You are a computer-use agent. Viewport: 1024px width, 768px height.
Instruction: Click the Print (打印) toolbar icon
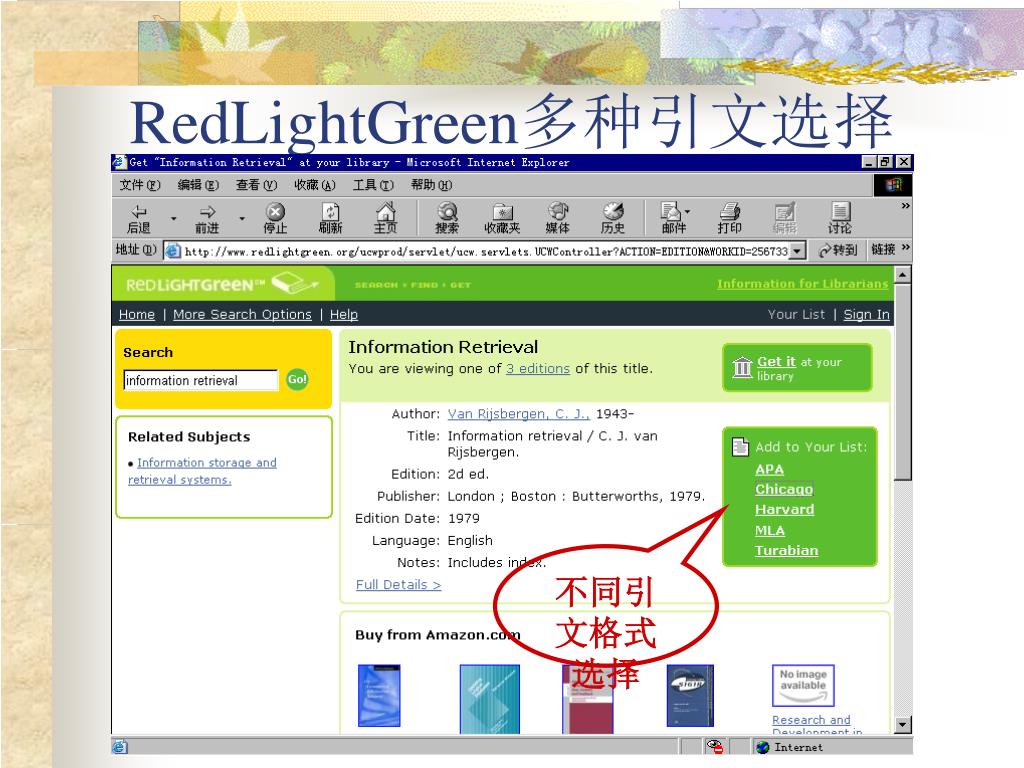[x=729, y=219]
